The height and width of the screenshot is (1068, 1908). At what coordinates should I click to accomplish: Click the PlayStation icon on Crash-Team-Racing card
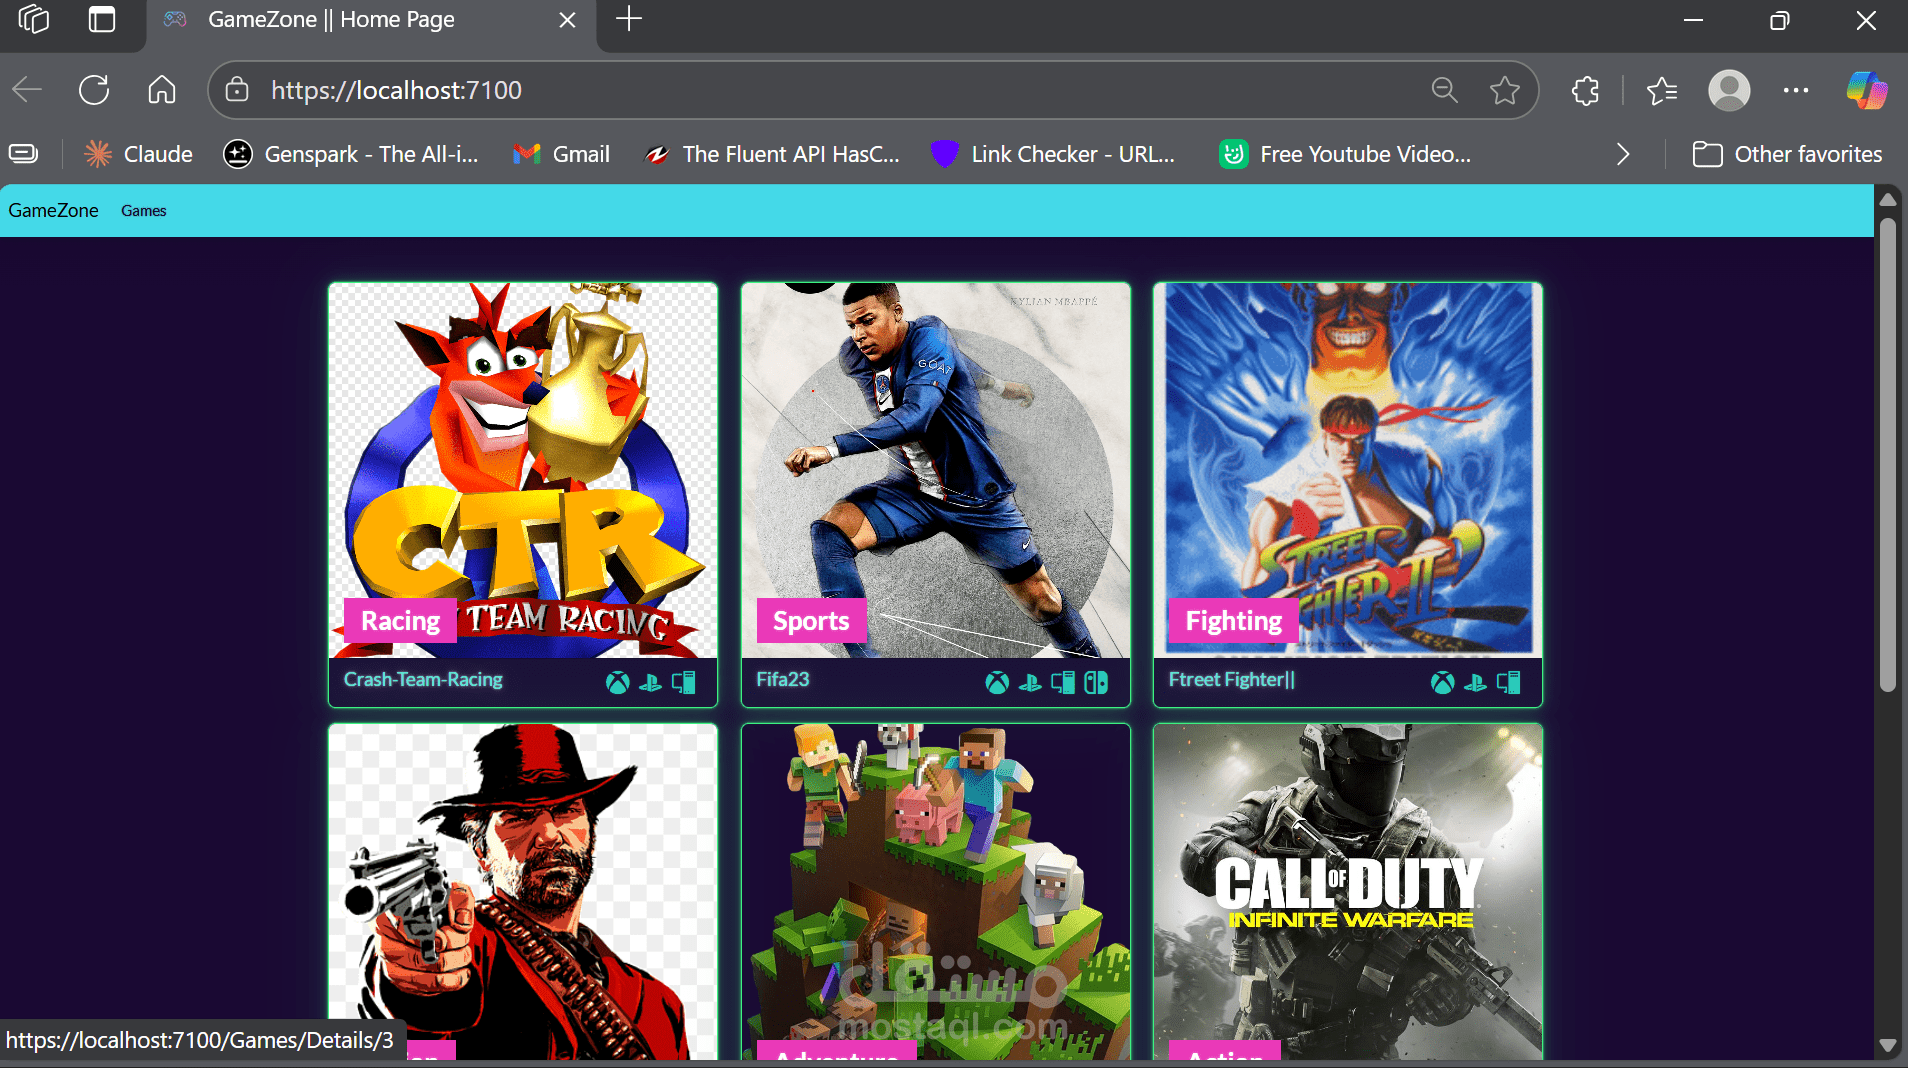(651, 683)
